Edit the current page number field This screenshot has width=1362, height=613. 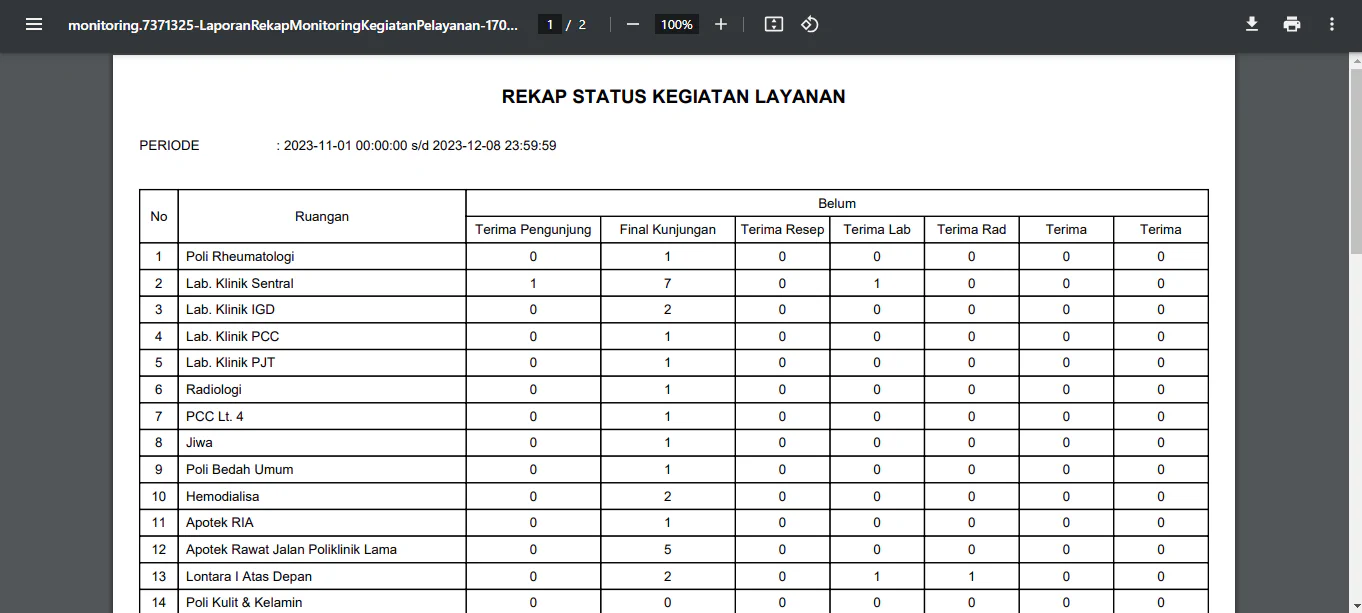(549, 24)
